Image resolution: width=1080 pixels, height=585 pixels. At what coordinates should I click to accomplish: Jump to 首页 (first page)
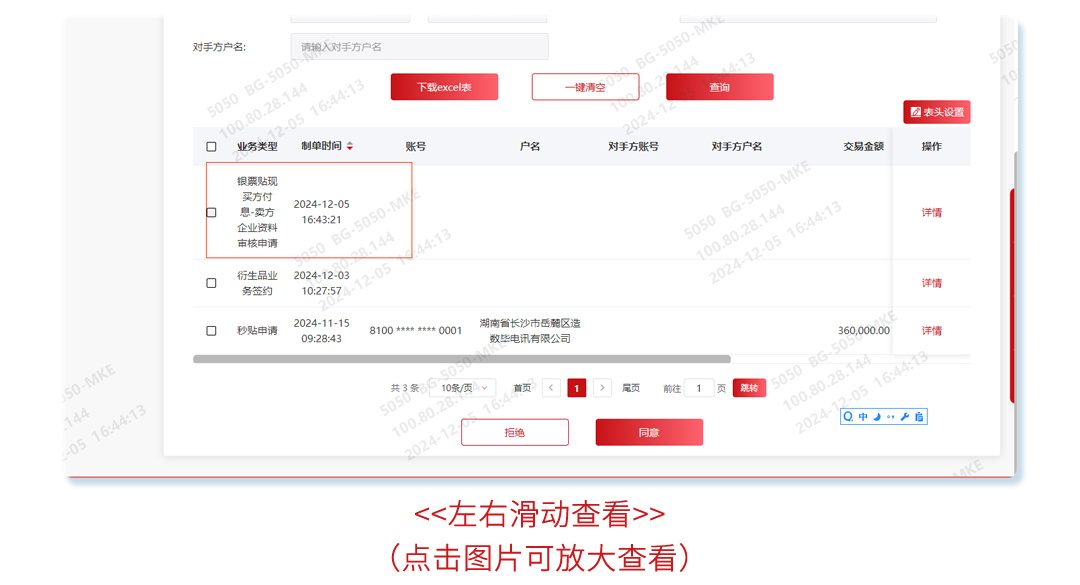tap(520, 387)
